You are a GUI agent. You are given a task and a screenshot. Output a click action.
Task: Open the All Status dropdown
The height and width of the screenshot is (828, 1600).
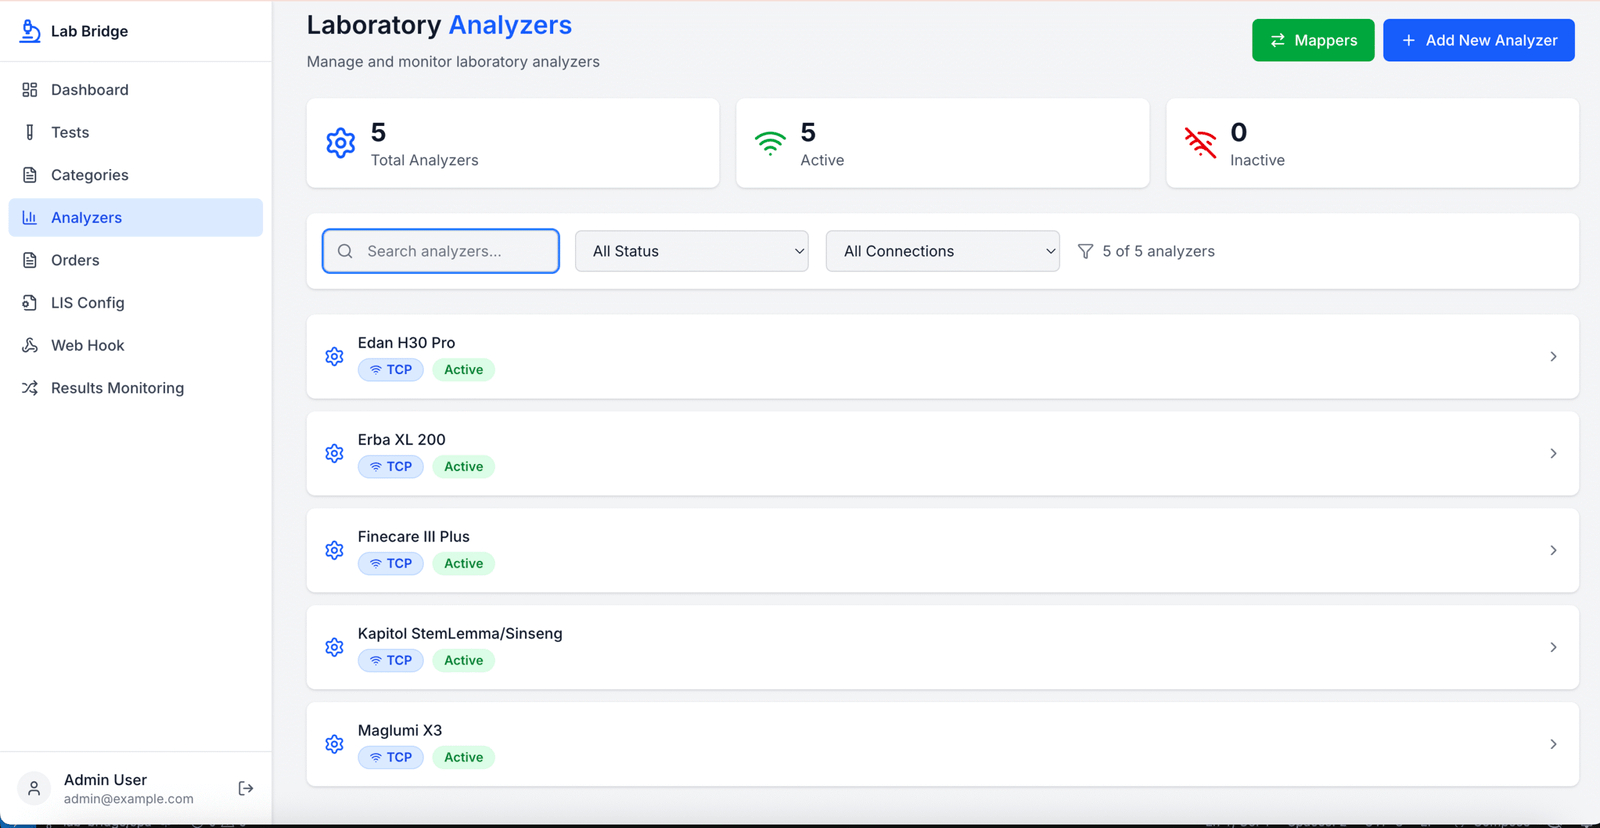click(691, 252)
